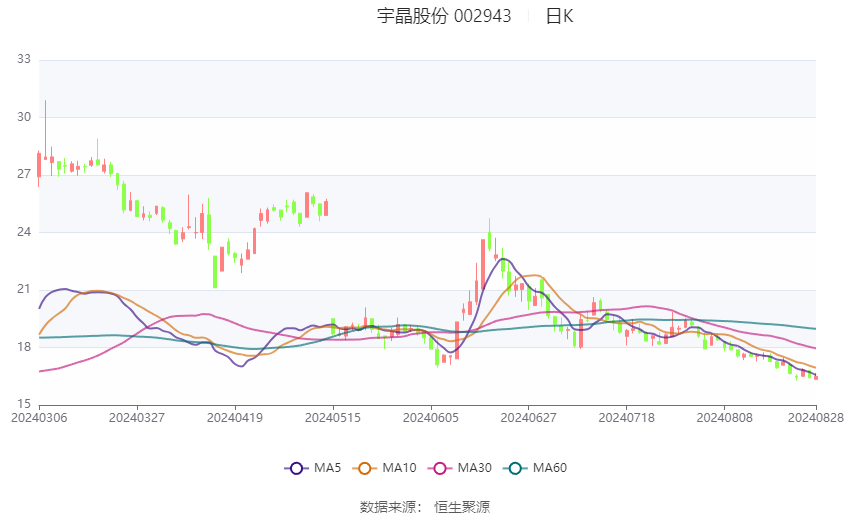Click the data source text 恒生聚源
This screenshot has width=850, height=517.
coord(462,507)
